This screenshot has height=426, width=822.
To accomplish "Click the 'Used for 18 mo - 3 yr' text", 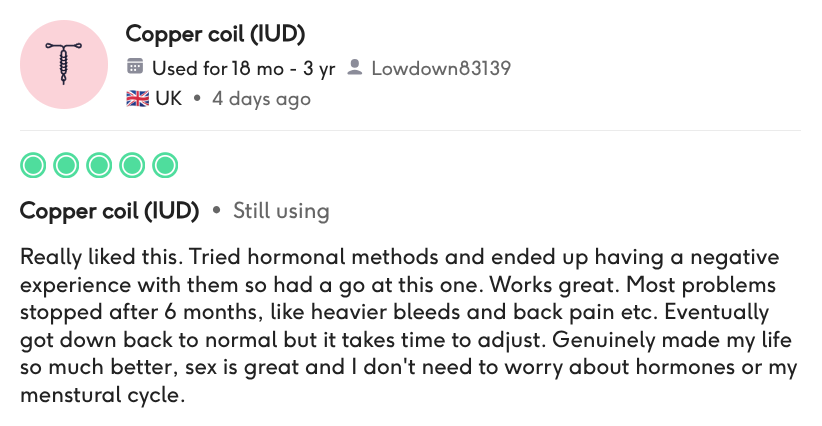I will (243, 69).
